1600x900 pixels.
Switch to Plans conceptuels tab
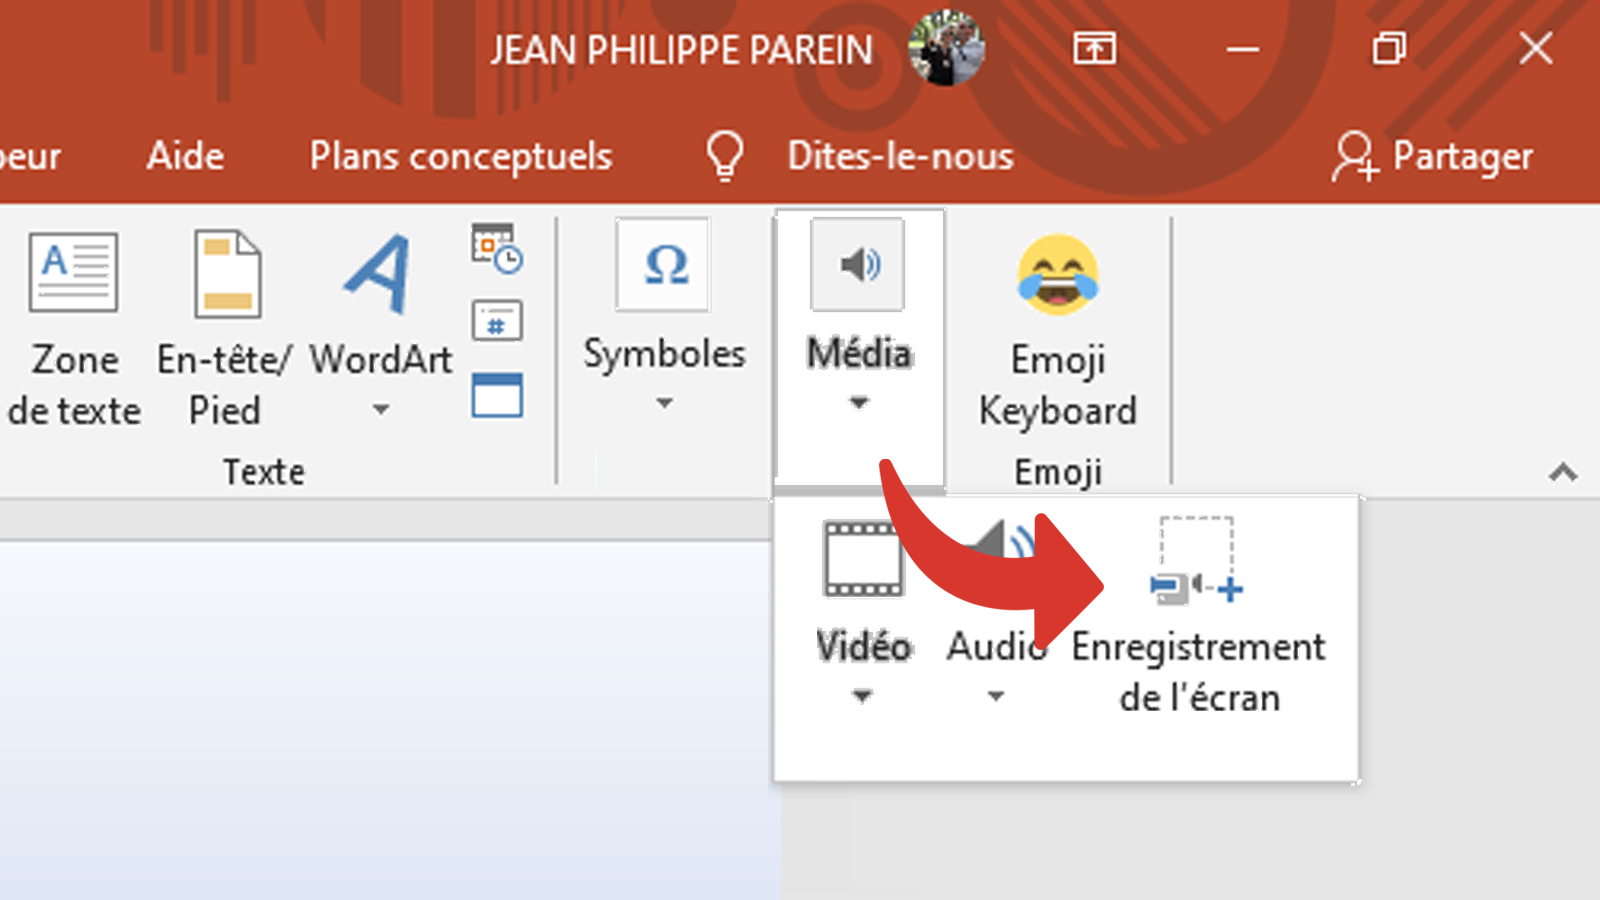click(461, 156)
